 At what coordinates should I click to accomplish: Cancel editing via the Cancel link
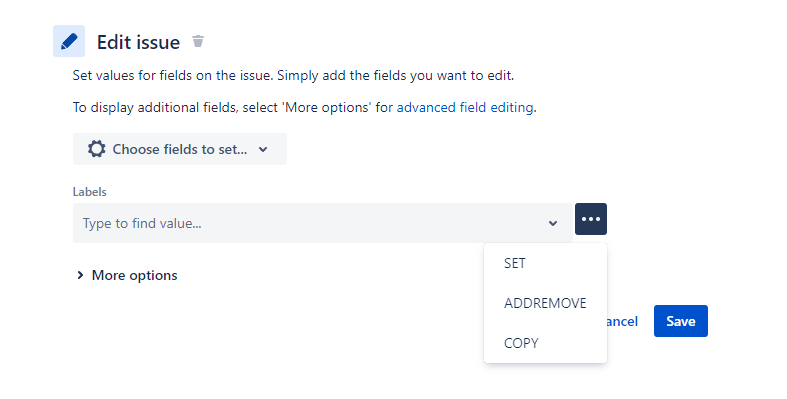tap(622, 321)
